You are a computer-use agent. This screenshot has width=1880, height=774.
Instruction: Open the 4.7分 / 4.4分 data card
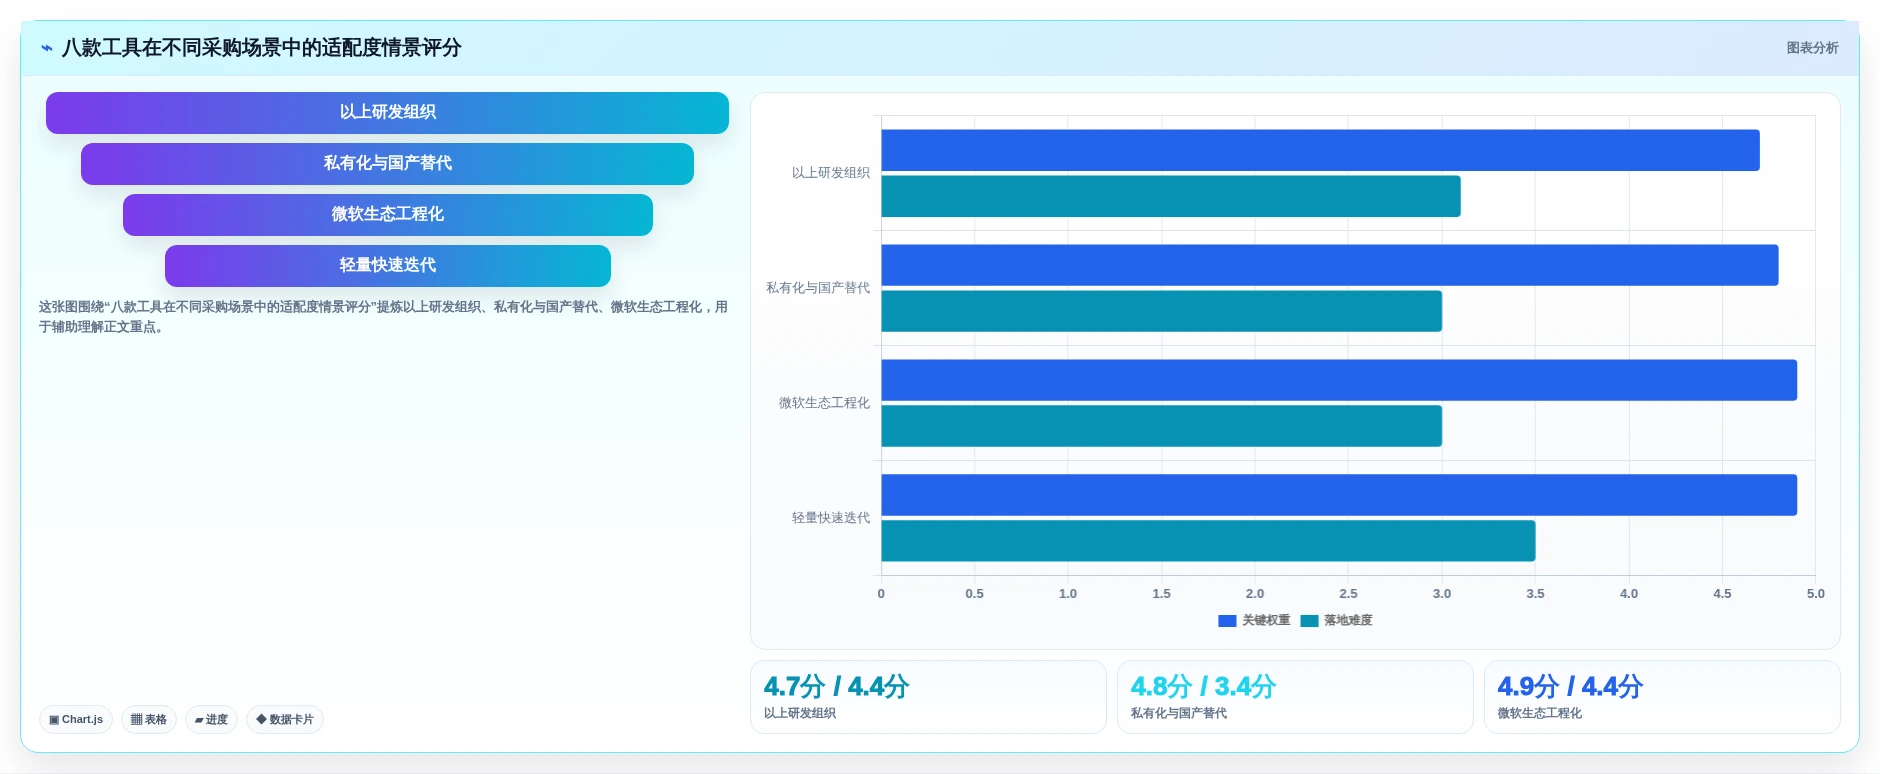click(x=928, y=697)
